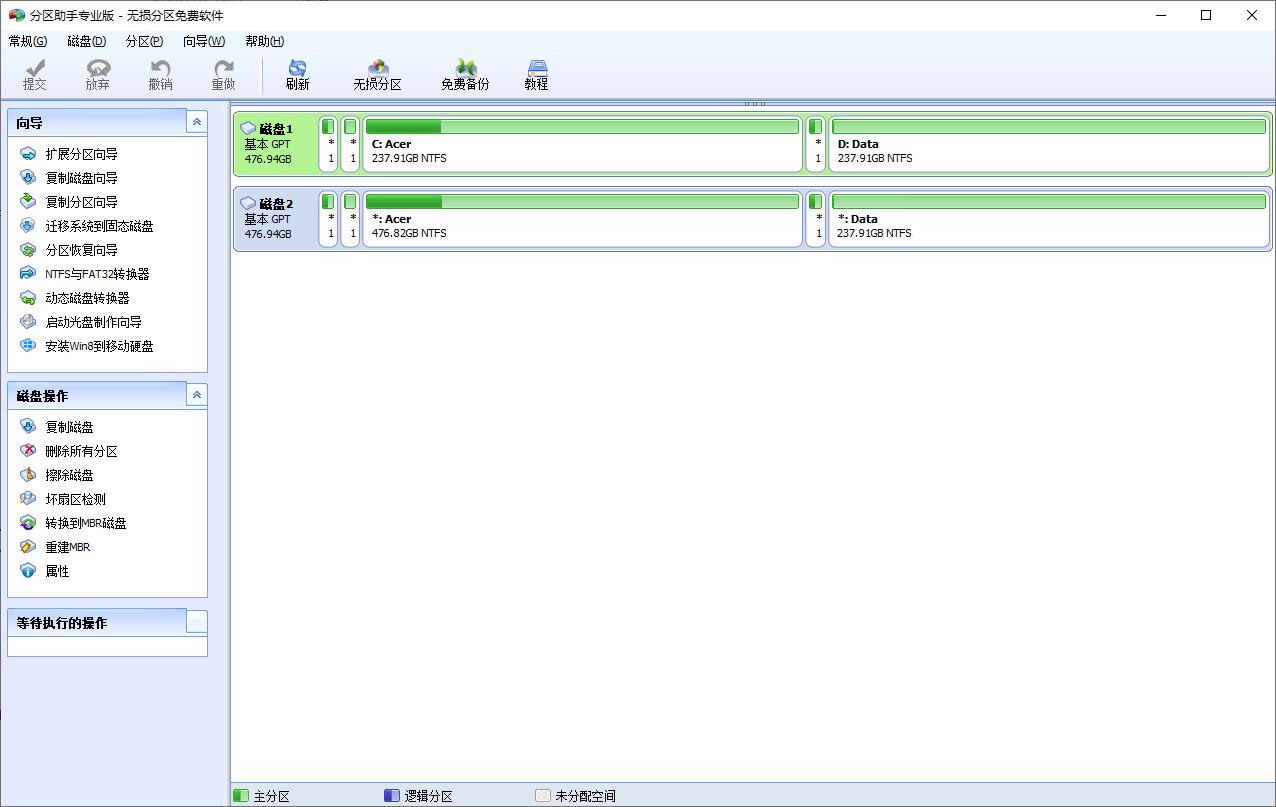Select the 删除所有分区 link text
This screenshot has height=807, width=1276.
tap(81, 451)
